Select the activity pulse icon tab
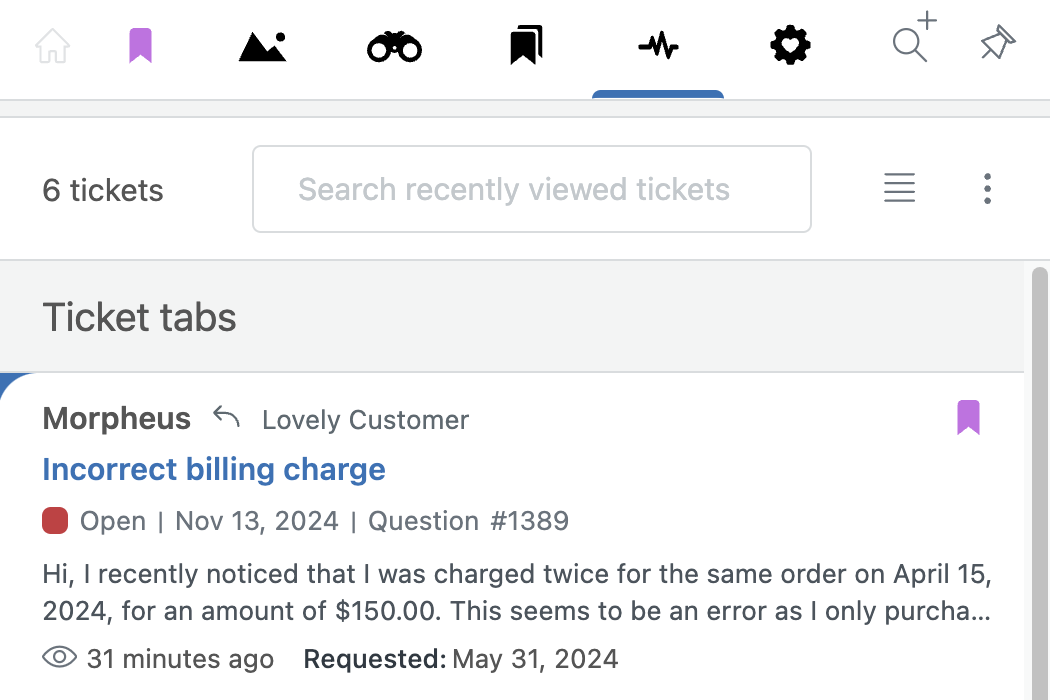The image size is (1050, 700). tap(658, 46)
